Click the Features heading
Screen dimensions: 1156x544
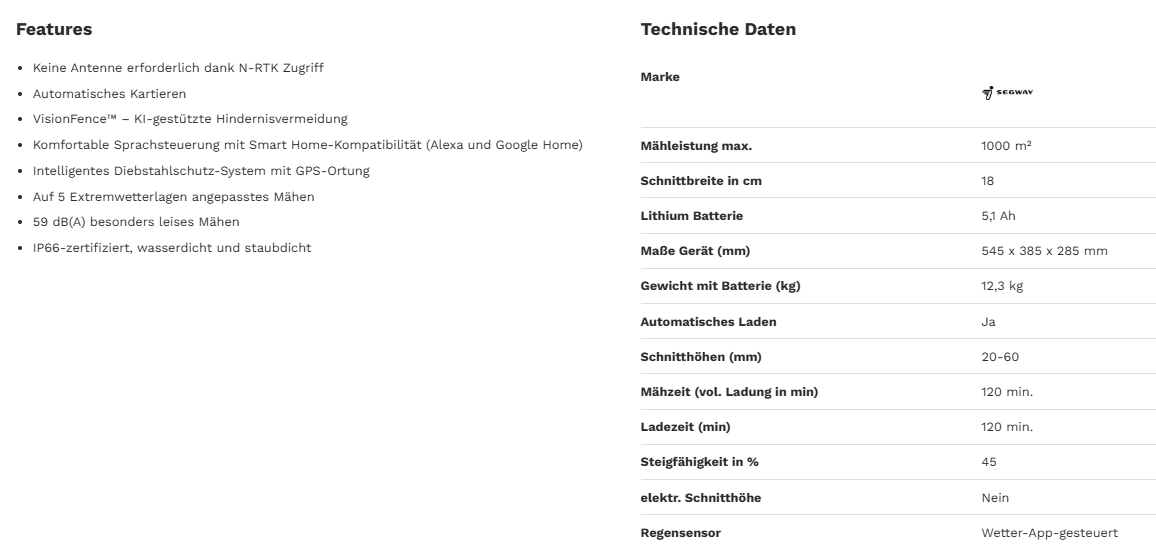click(54, 29)
